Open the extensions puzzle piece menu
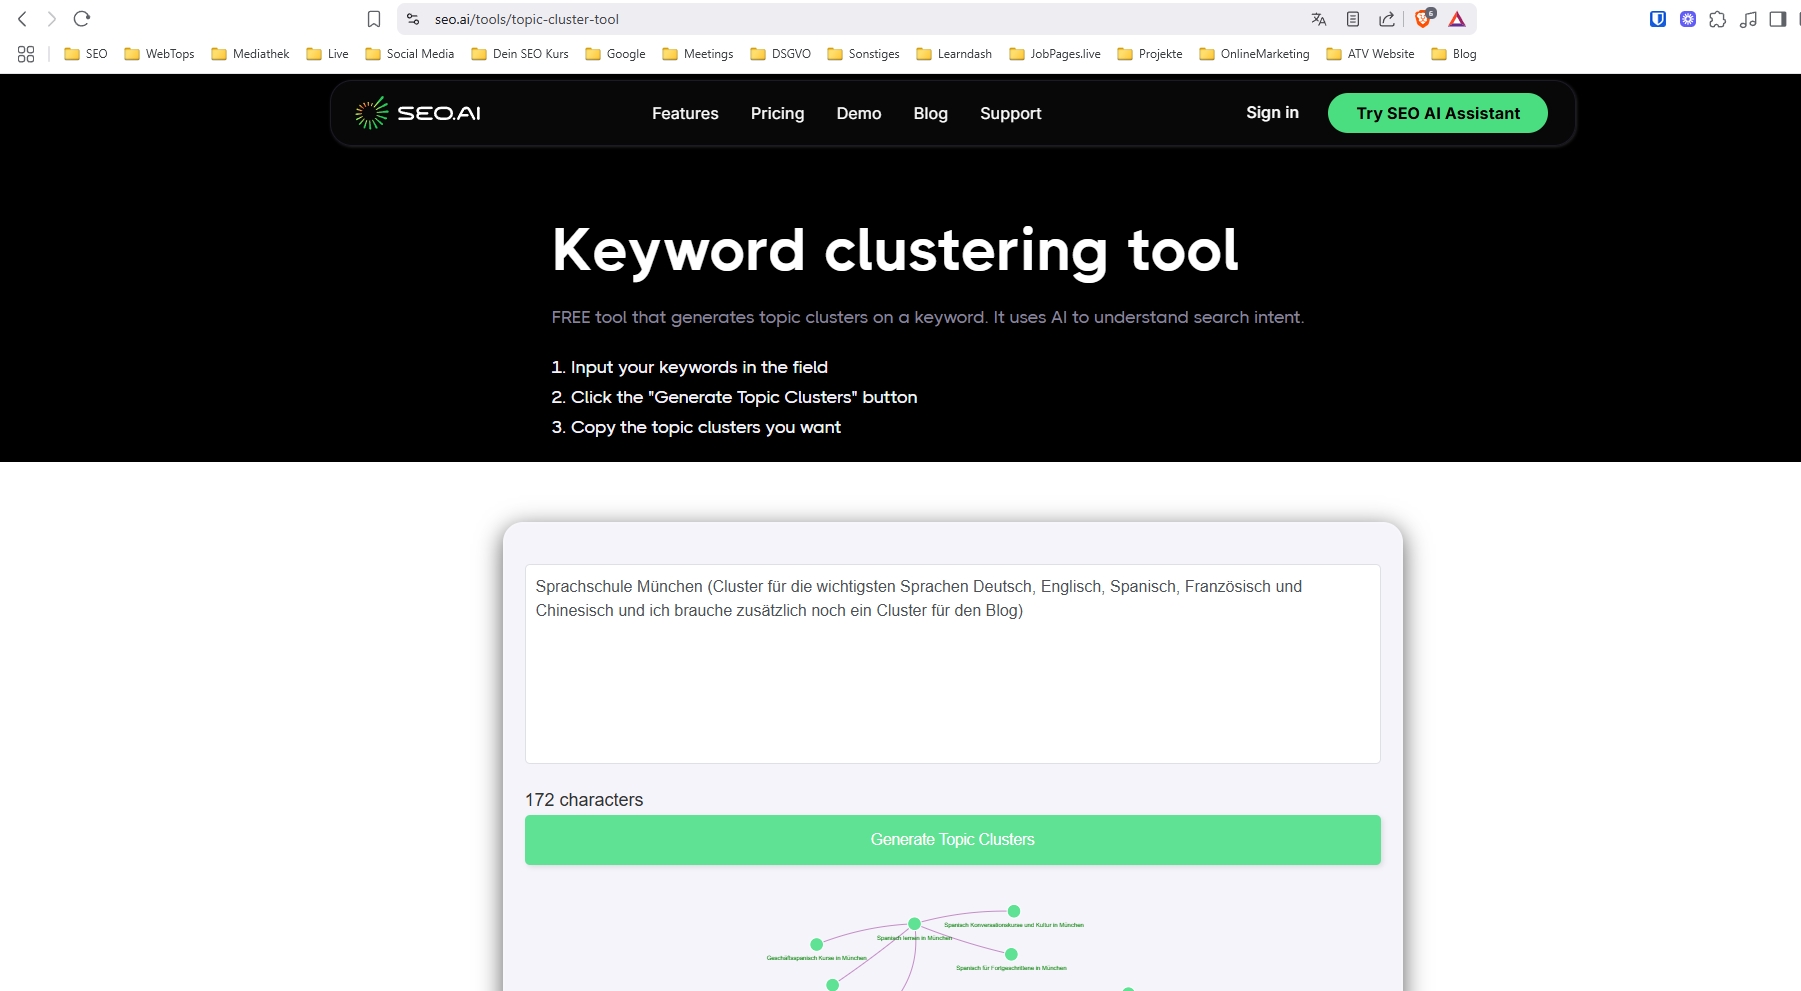Viewport: 1801px width, 991px height. tap(1717, 19)
